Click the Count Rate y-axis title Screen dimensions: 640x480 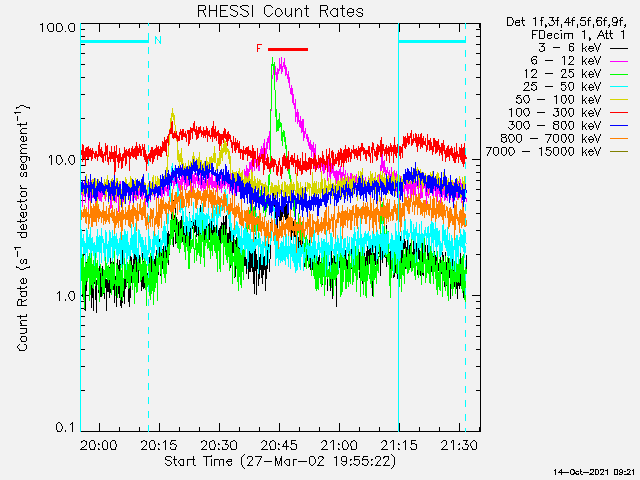click(x=23, y=228)
